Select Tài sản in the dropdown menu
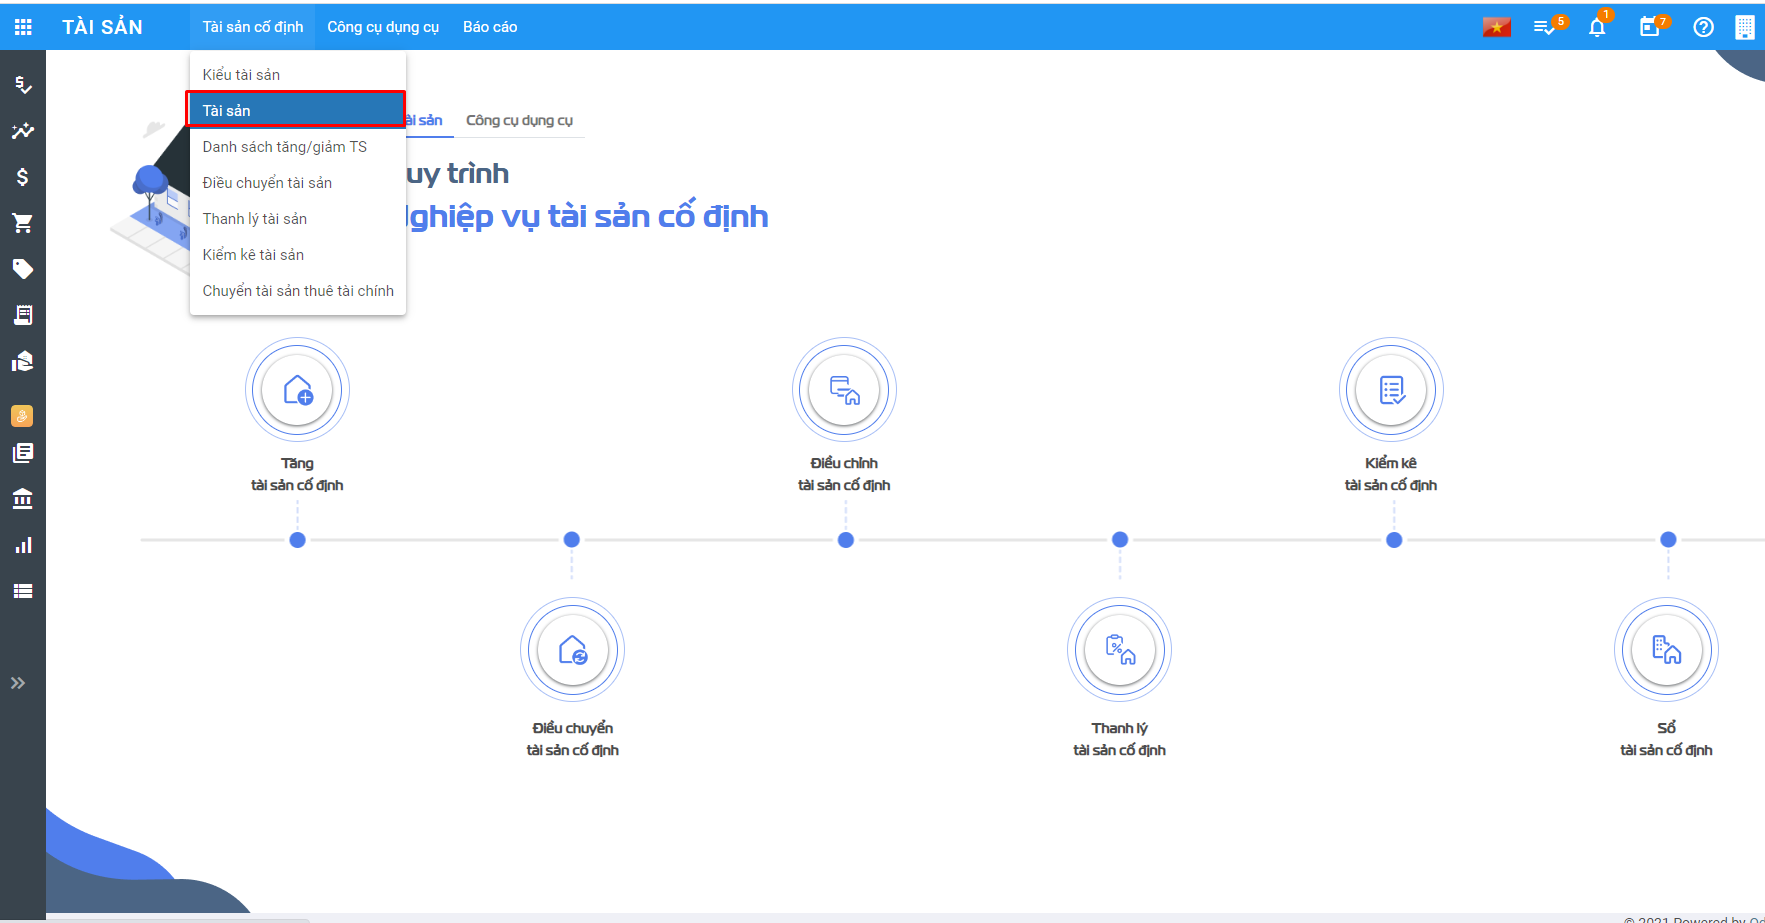 [296, 110]
